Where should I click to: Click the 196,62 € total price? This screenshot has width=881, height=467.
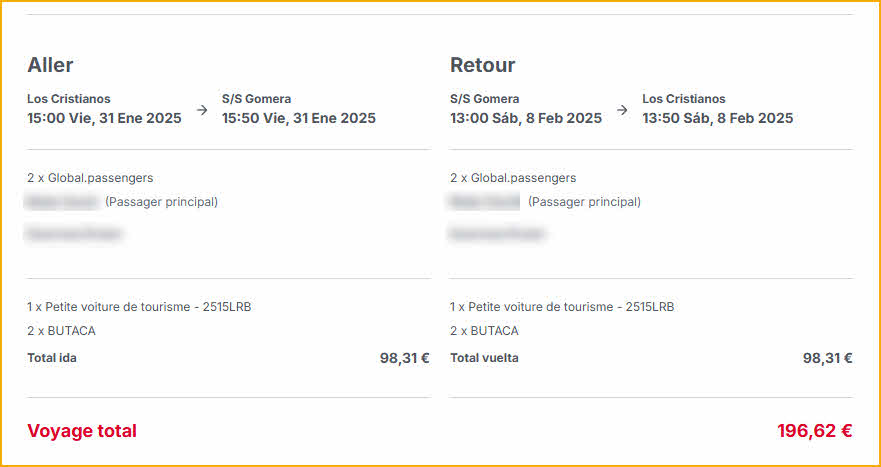click(x=814, y=431)
